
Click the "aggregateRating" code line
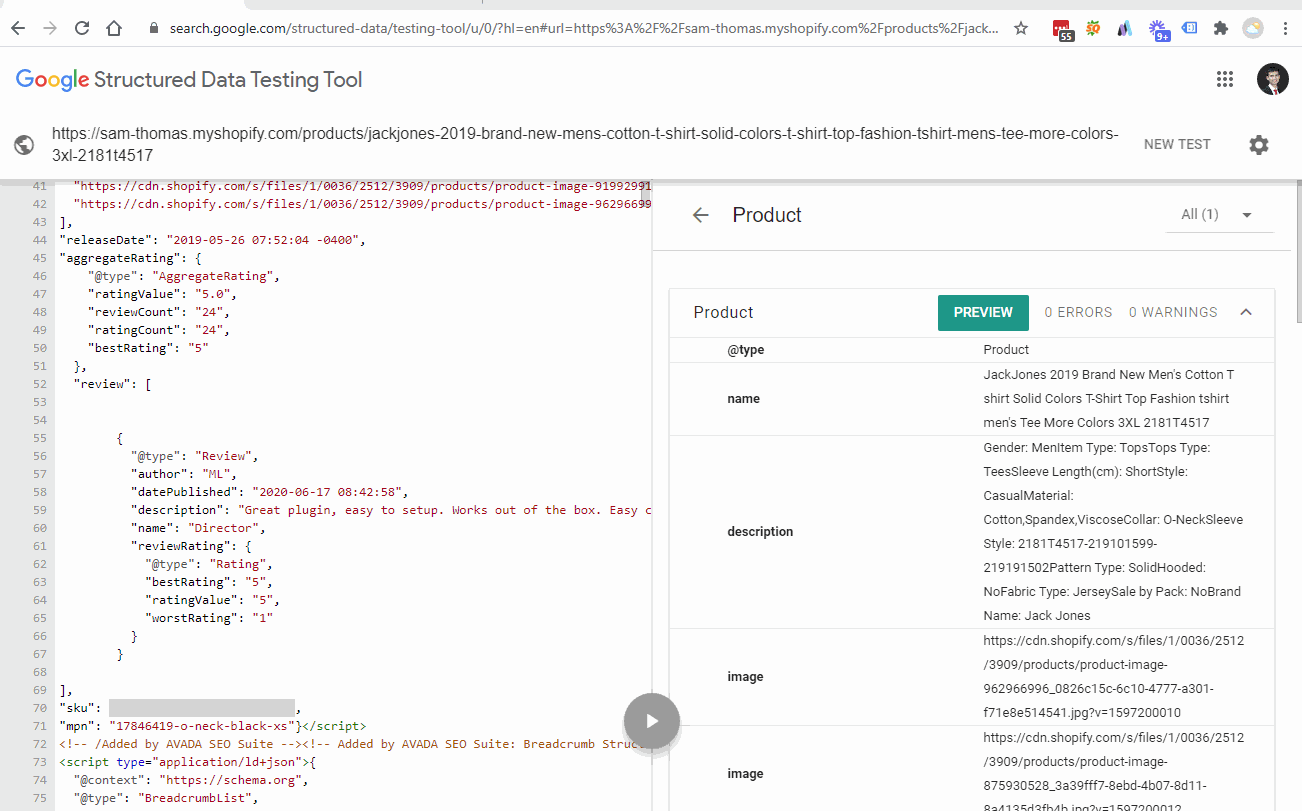(x=131, y=258)
